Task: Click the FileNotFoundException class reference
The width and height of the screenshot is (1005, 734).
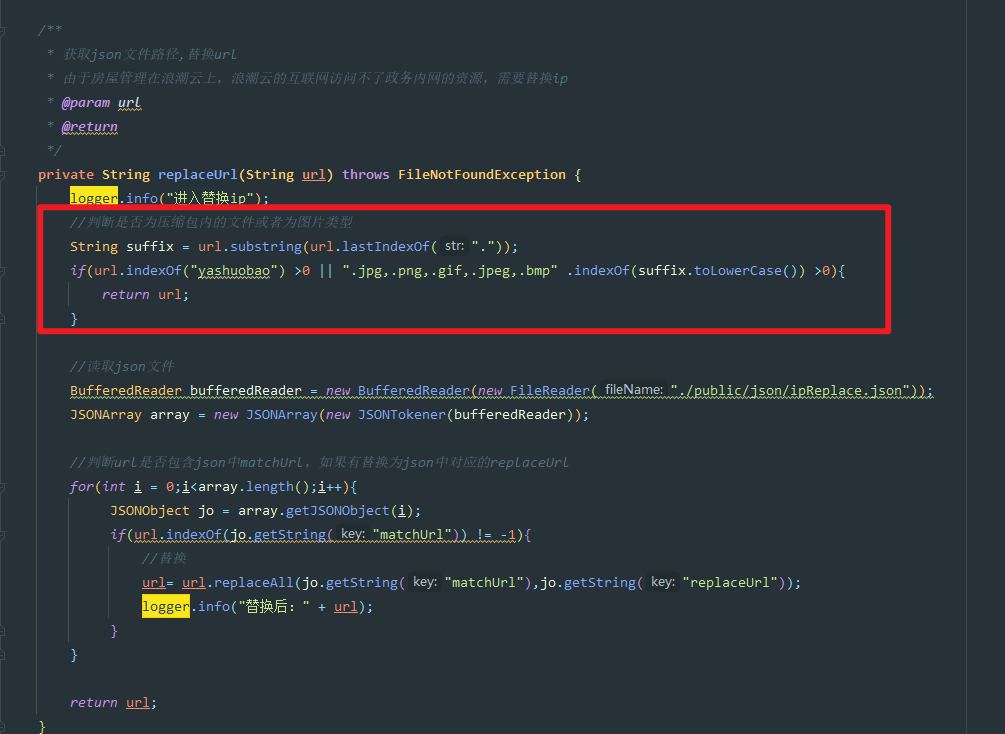Action: point(481,175)
